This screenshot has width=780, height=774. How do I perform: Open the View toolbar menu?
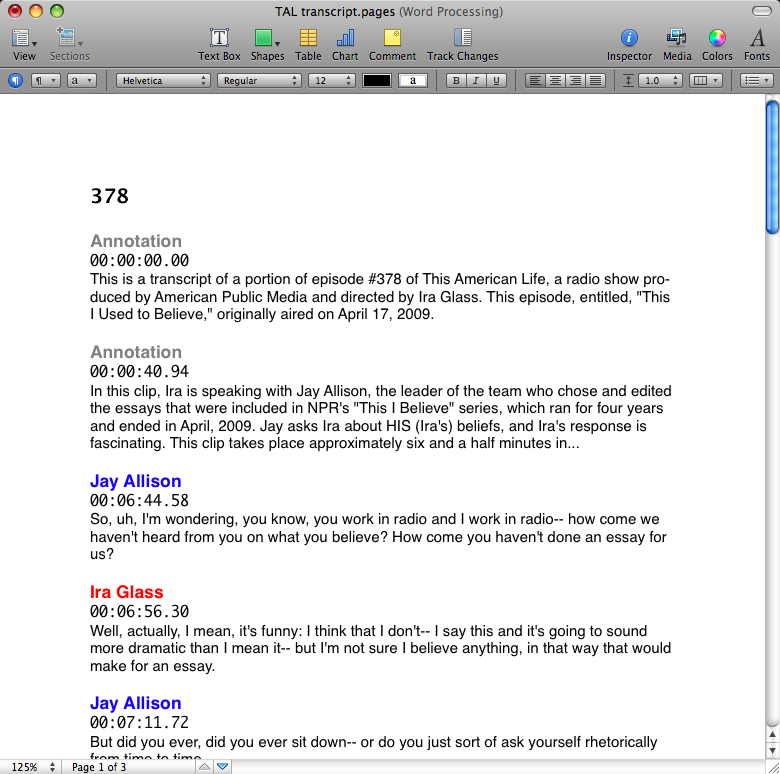(24, 44)
